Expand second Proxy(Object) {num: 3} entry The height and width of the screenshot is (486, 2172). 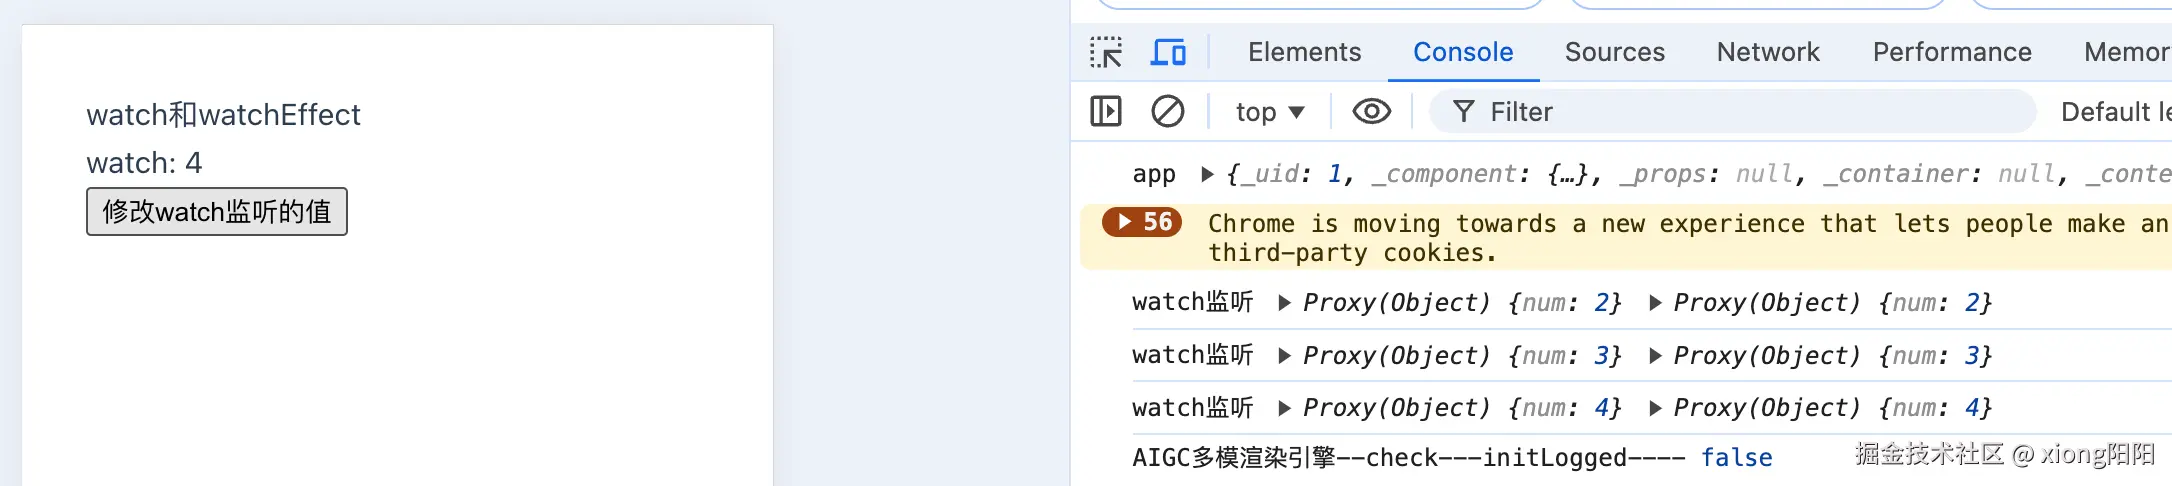coord(1655,356)
